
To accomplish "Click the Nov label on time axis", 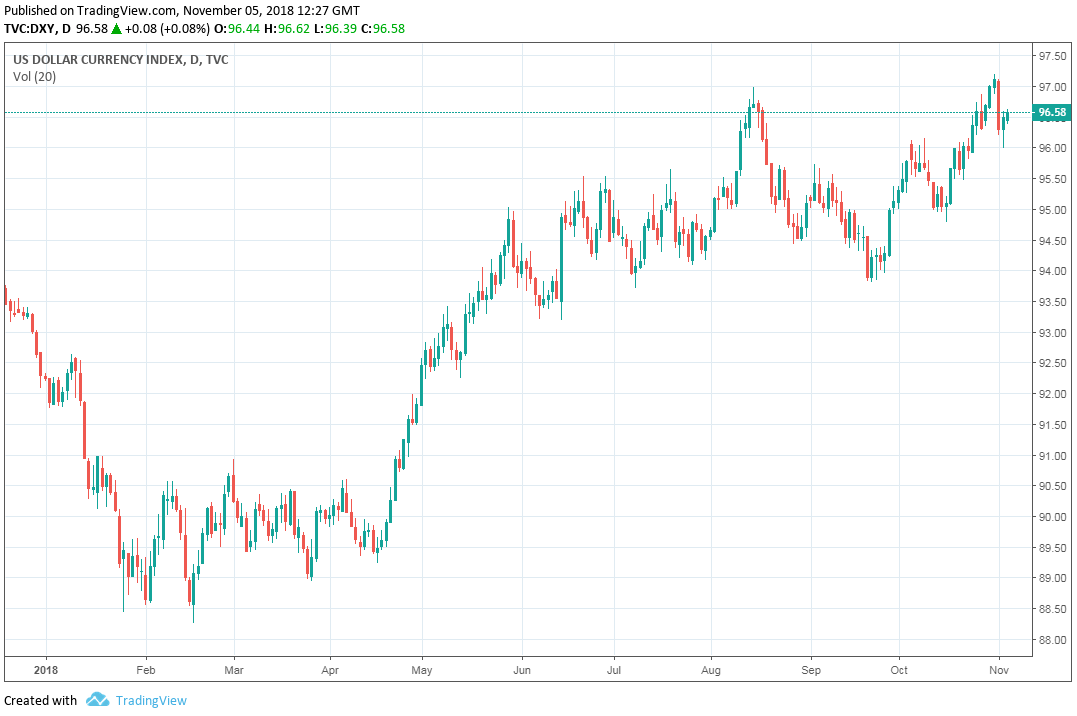I will click(x=999, y=669).
